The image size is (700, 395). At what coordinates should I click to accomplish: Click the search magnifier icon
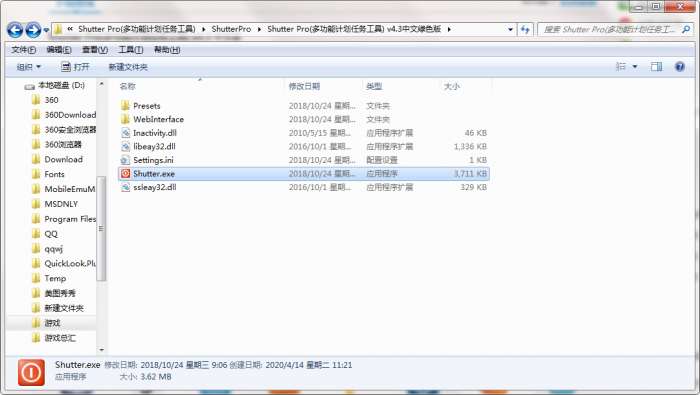(x=686, y=29)
